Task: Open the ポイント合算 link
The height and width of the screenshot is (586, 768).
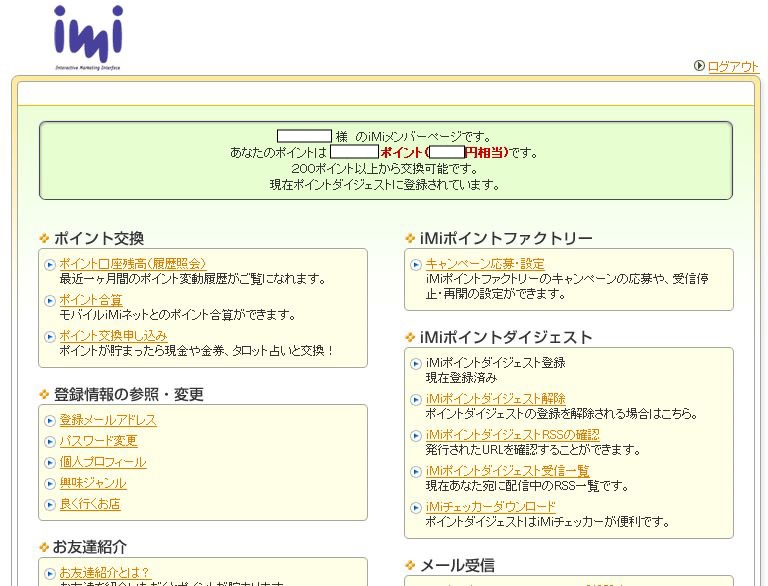Action: pos(91,300)
